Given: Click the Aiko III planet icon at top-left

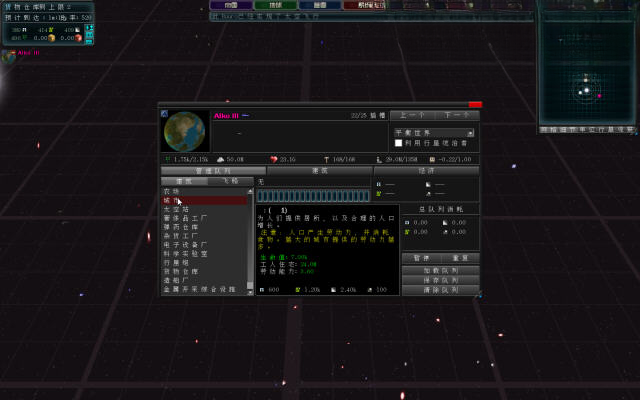Looking at the screenshot, I should click(8, 56).
